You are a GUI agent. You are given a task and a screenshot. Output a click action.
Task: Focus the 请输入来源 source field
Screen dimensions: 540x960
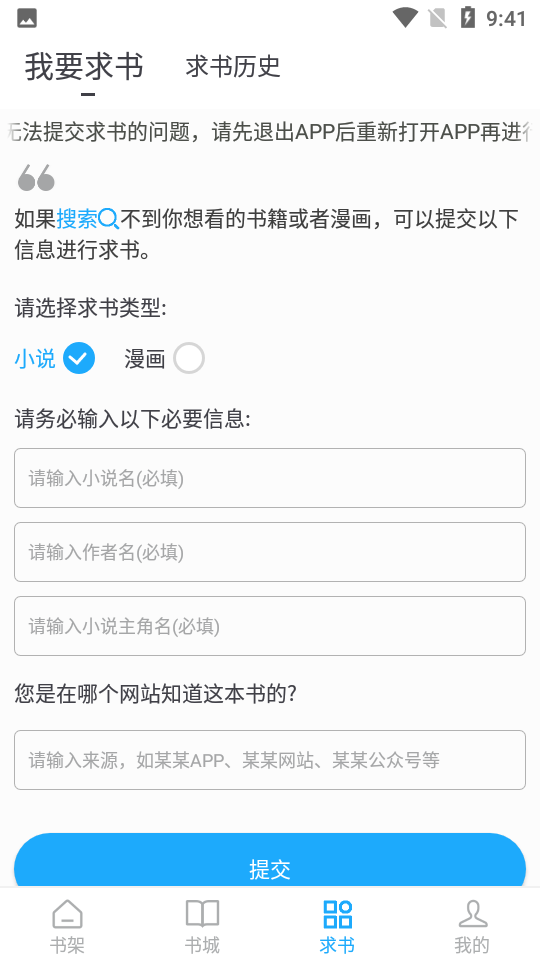[270, 760]
